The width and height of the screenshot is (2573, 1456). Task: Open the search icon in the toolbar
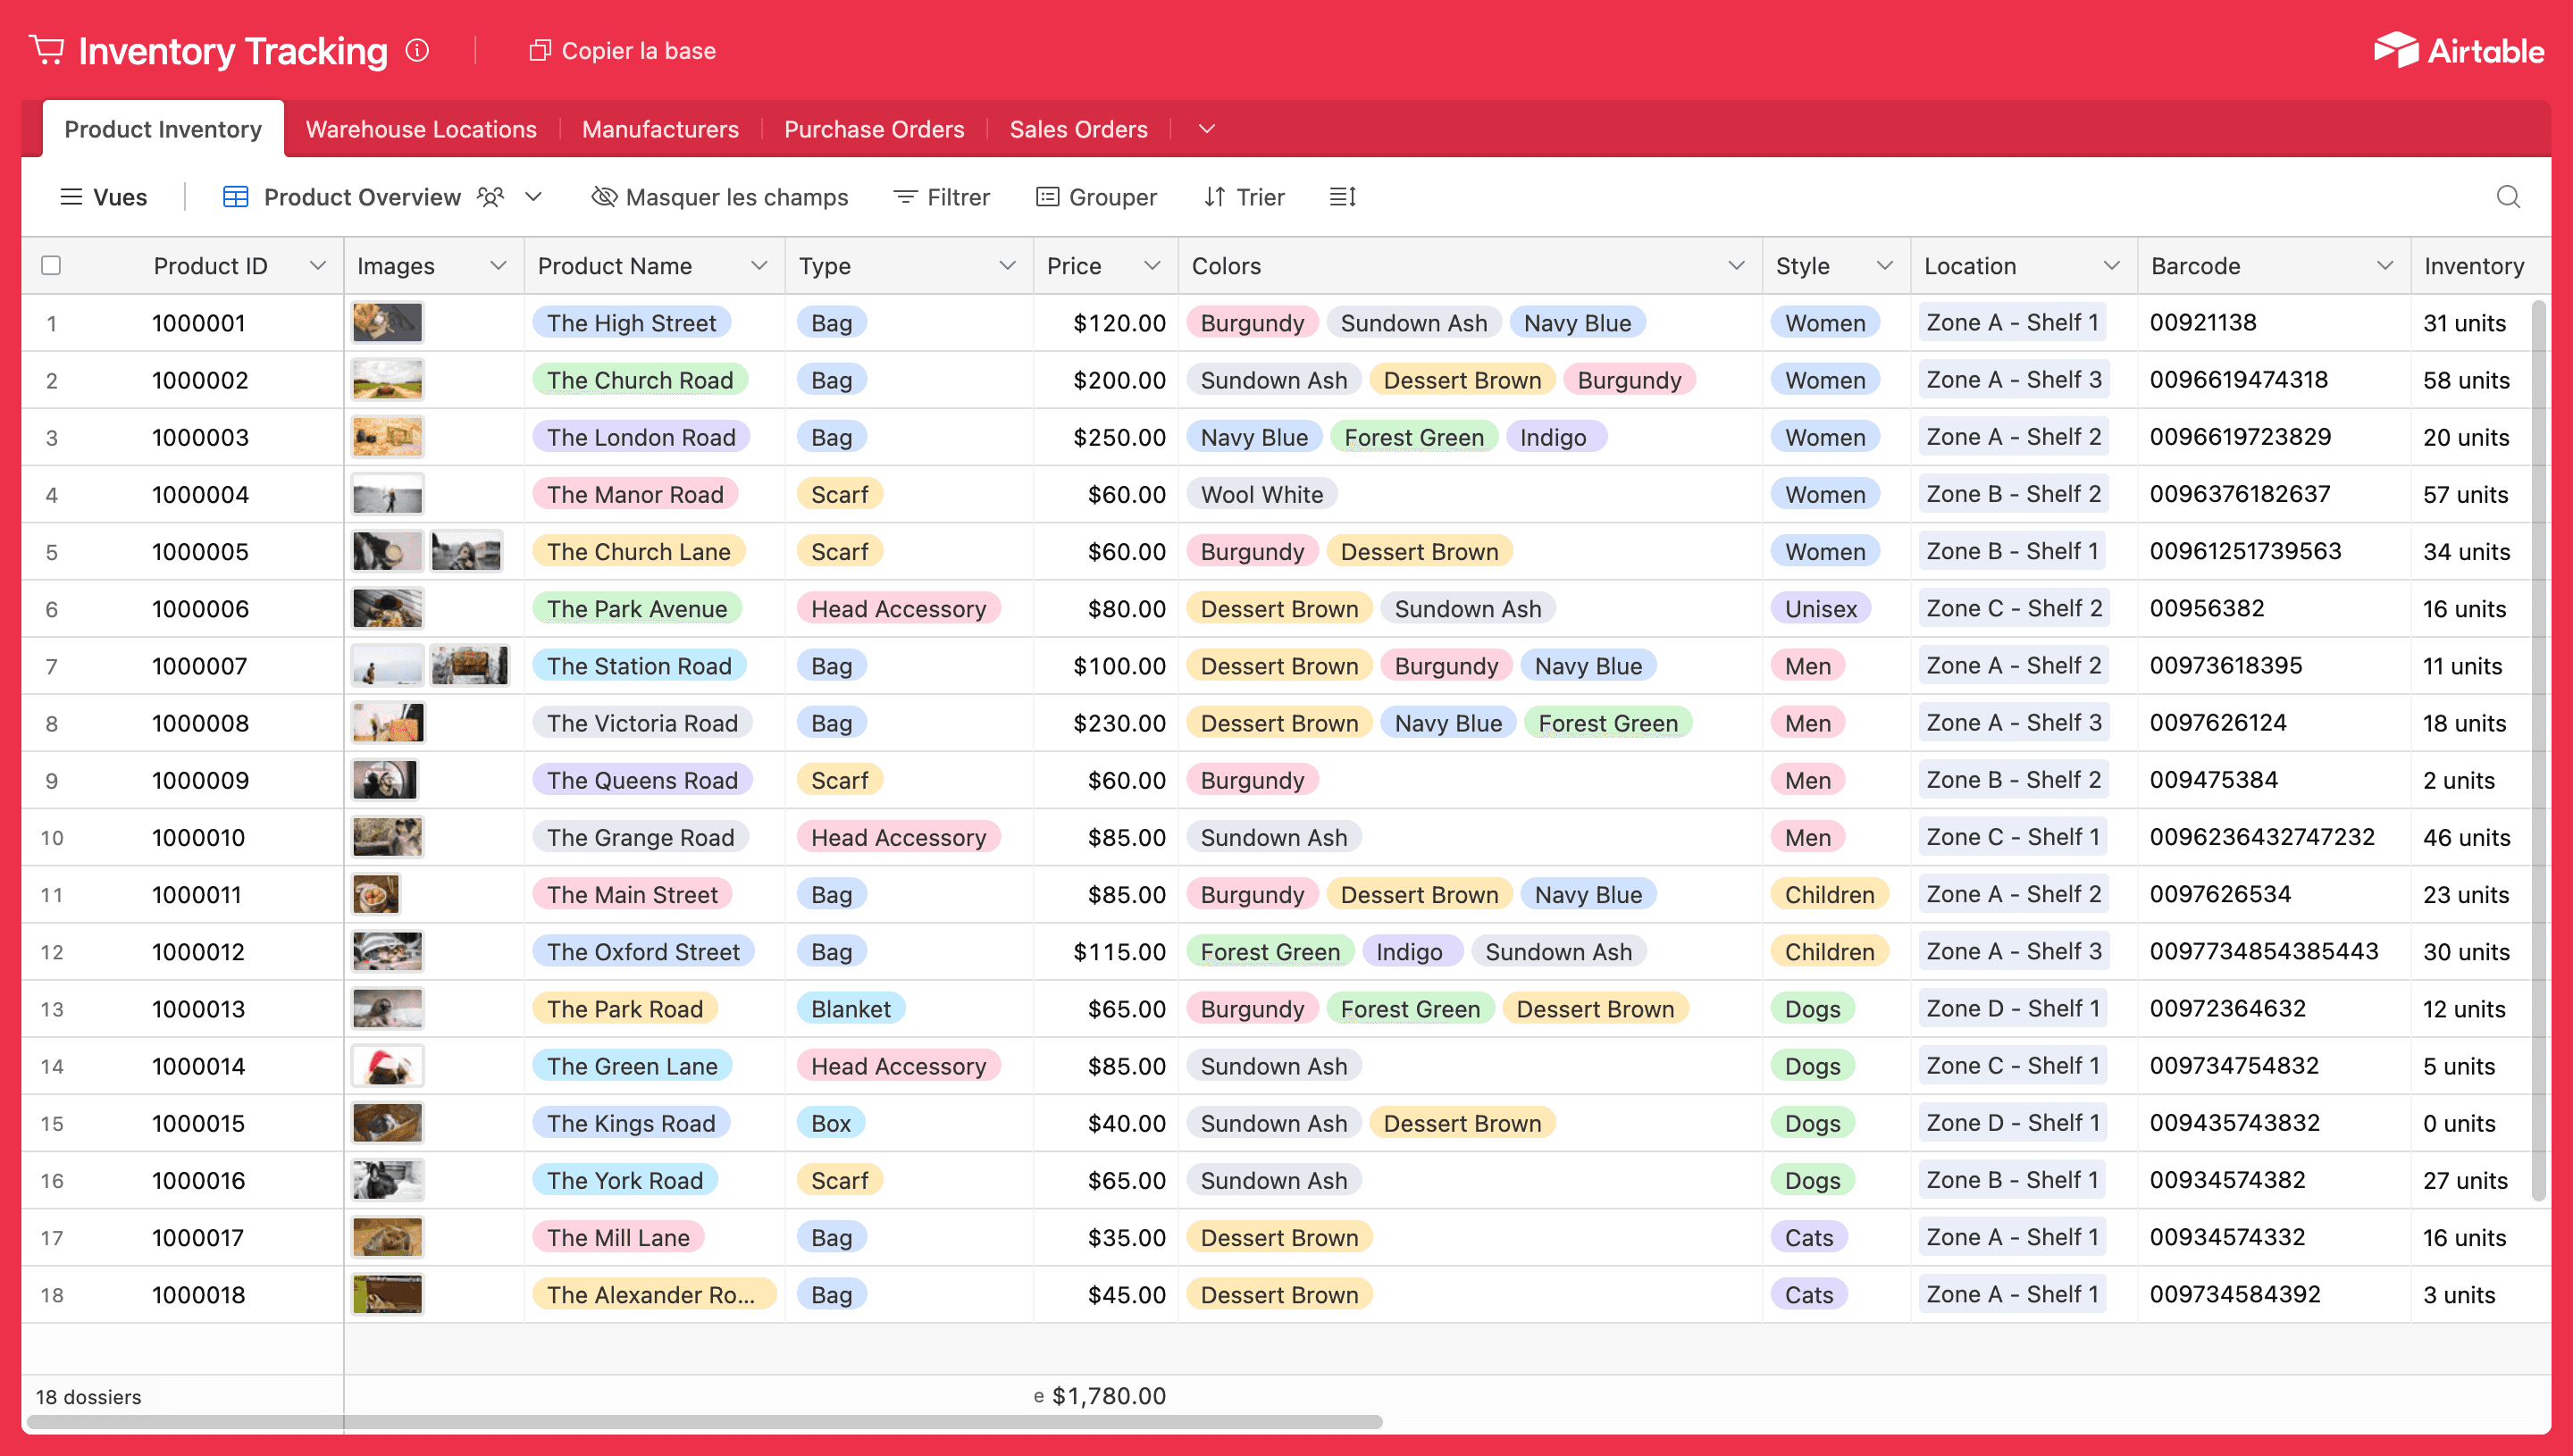pyautogui.click(x=2509, y=197)
